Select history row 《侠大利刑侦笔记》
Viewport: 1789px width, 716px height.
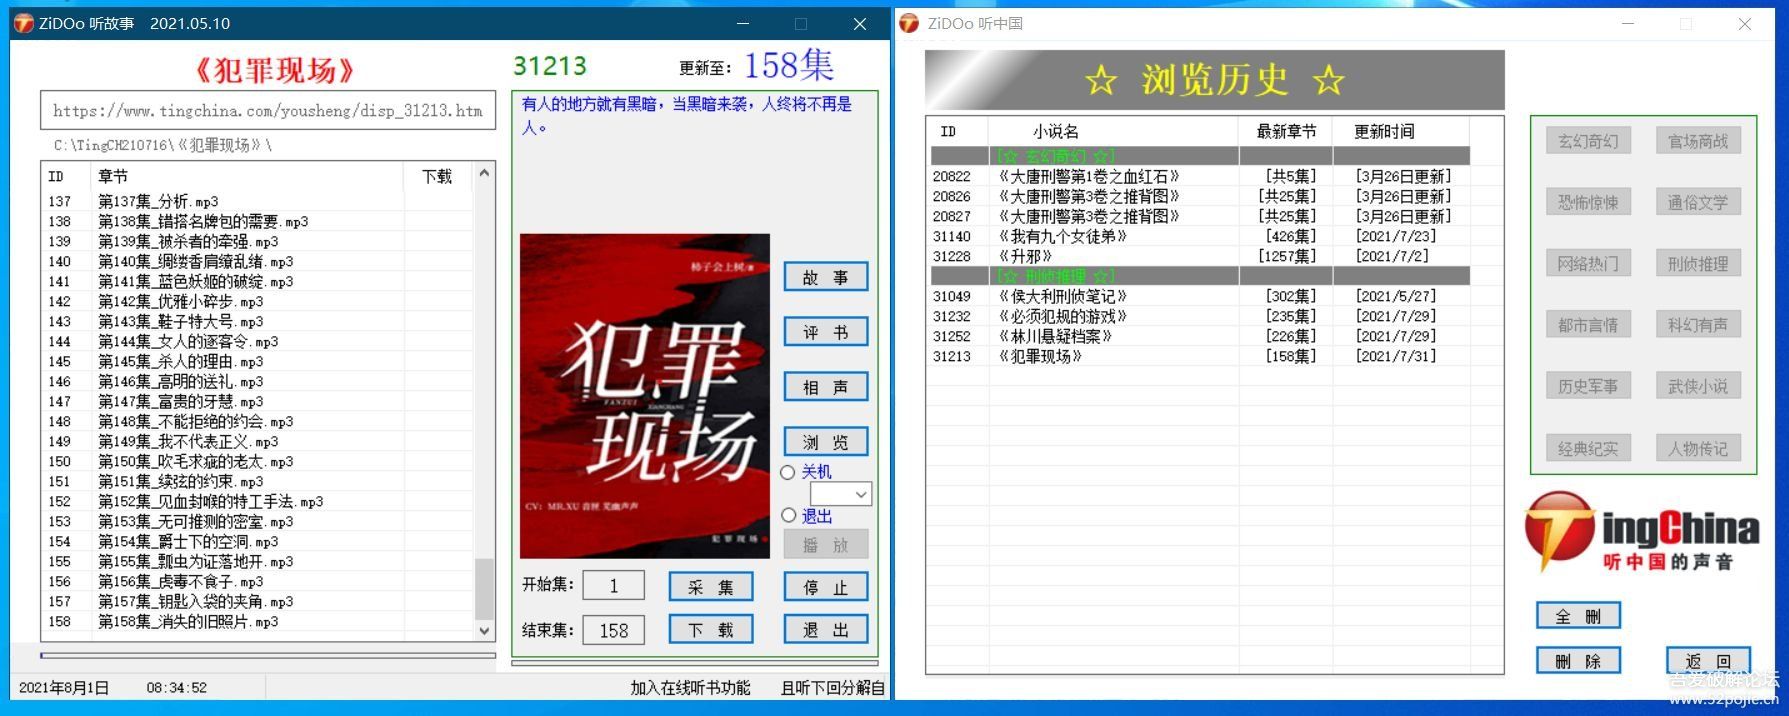point(1200,296)
